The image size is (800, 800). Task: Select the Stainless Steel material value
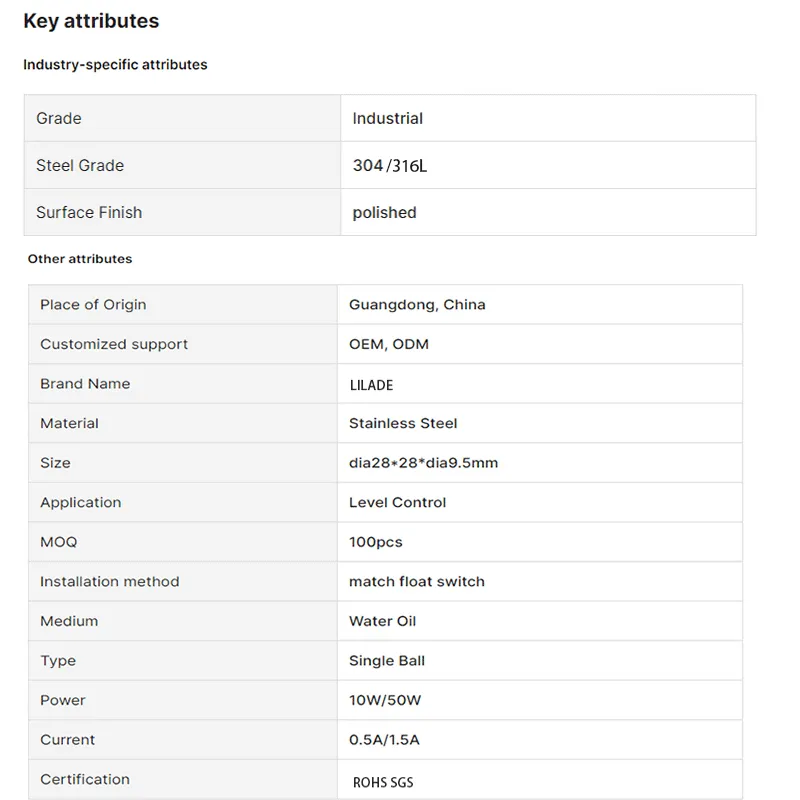click(x=403, y=423)
